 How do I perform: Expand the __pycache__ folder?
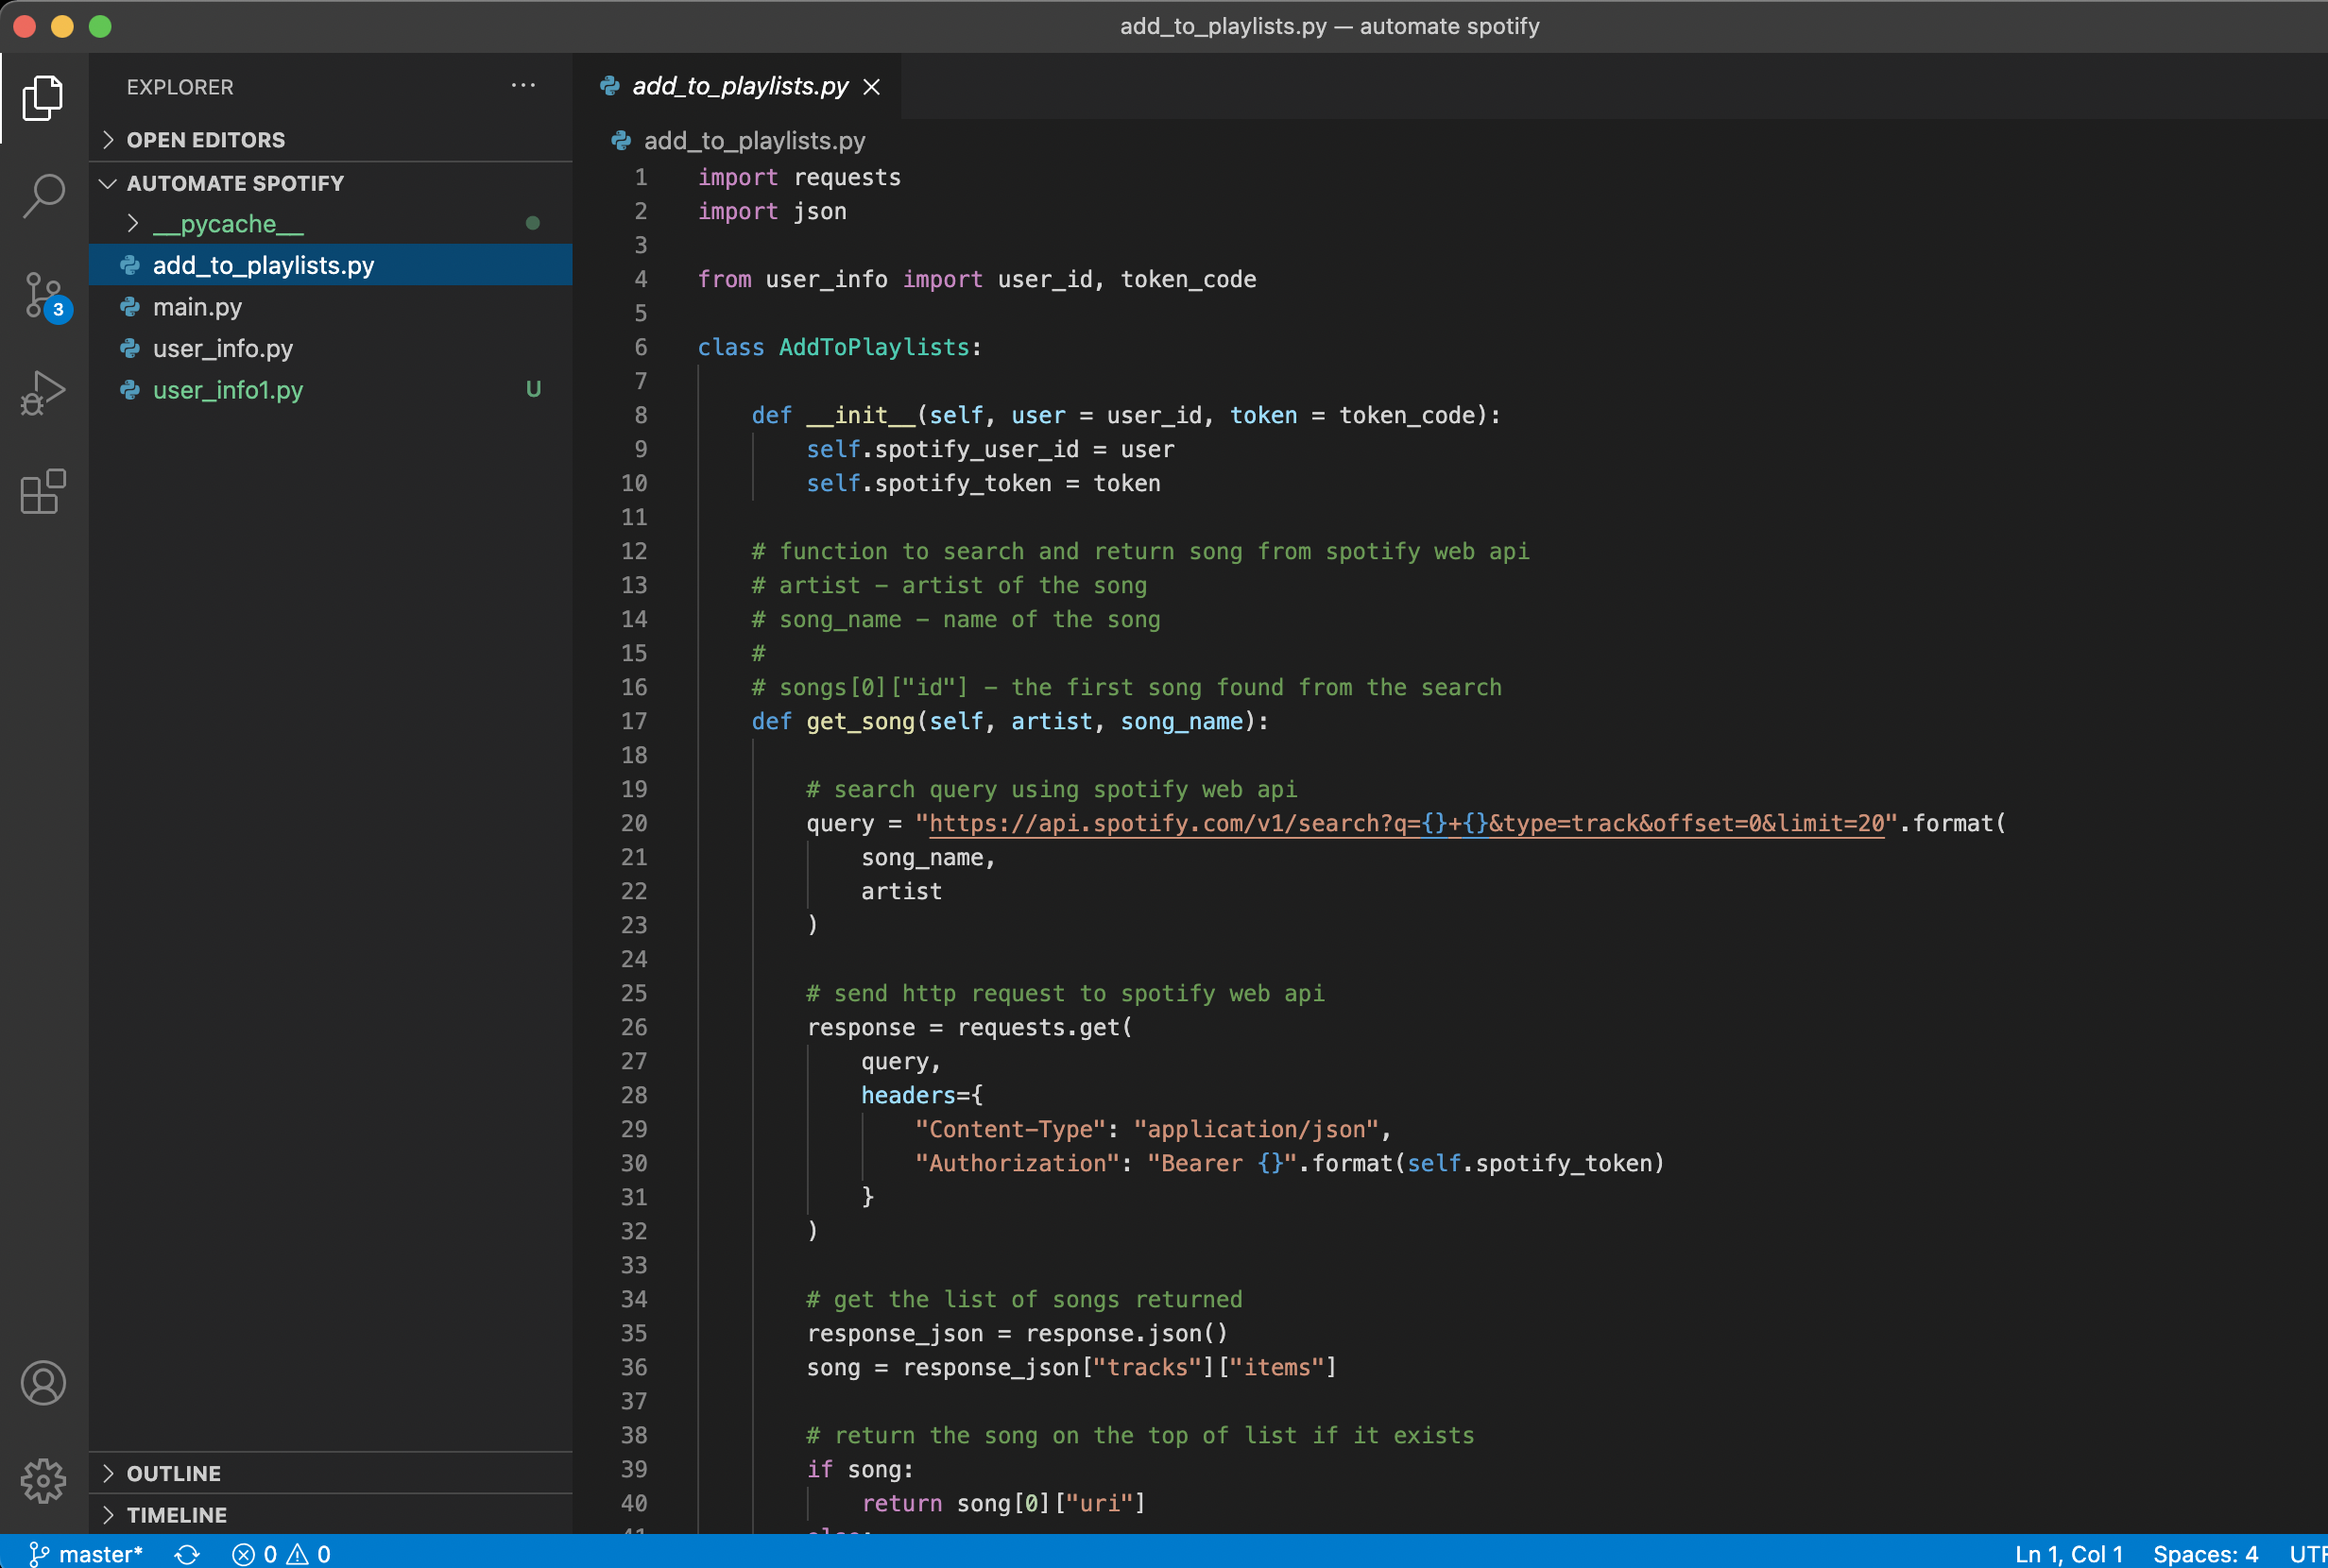pos(331,224)
